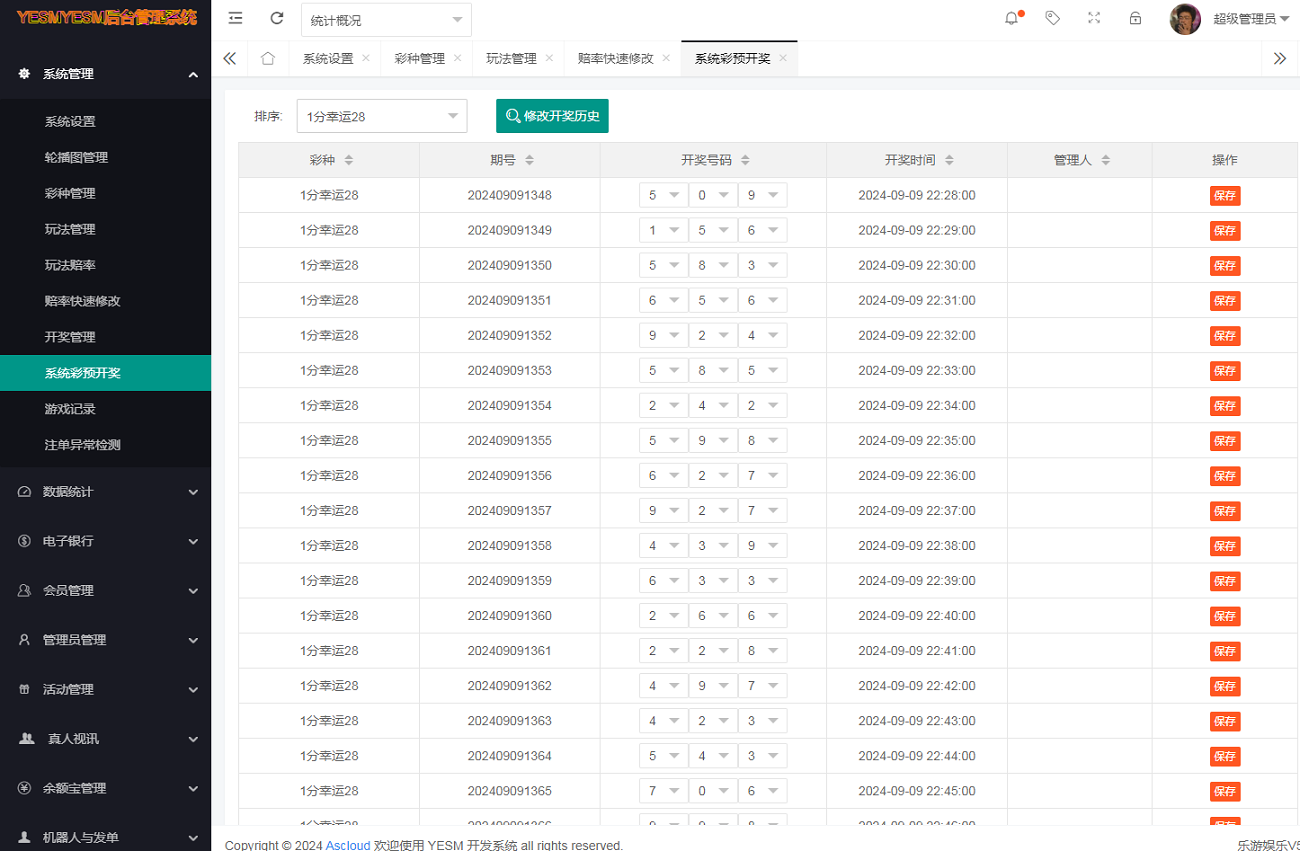This screenshot has width=1300, height=851.
Task: Click the sidebar collapse menu icon
Action: click(x=235, y=18)
